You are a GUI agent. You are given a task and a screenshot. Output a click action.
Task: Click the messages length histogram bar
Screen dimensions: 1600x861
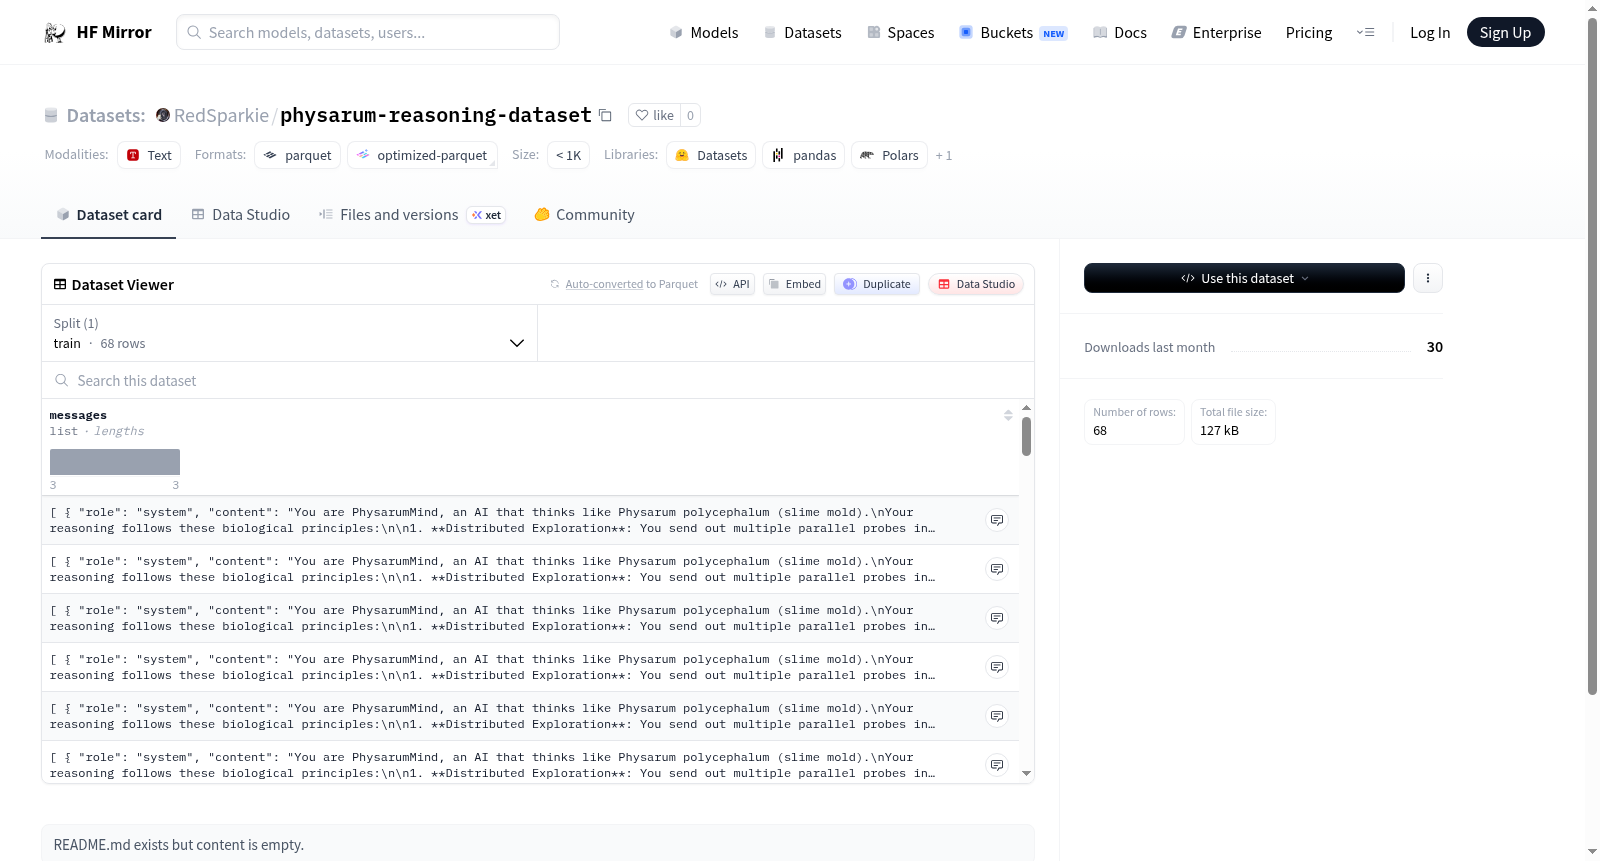click(115, 462)
